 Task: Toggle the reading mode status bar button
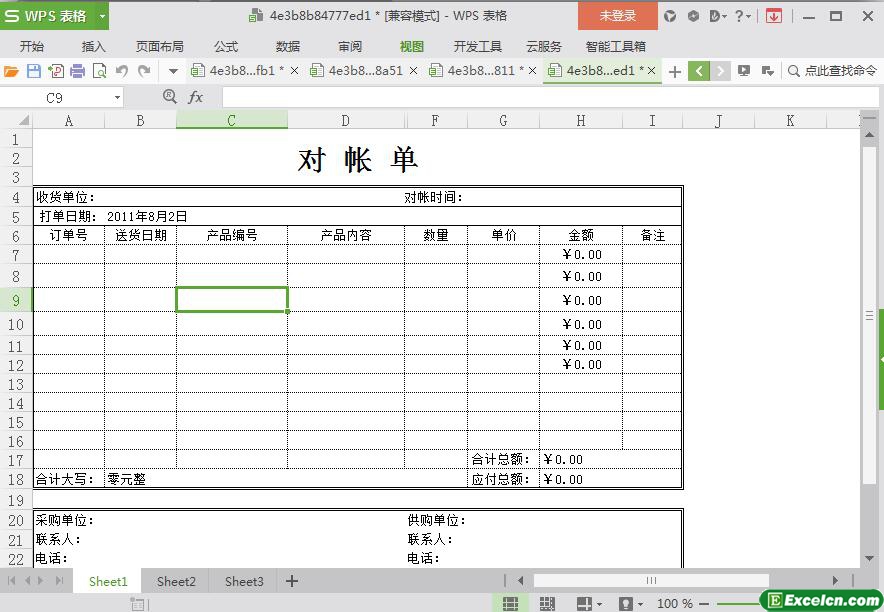(585, 604)
